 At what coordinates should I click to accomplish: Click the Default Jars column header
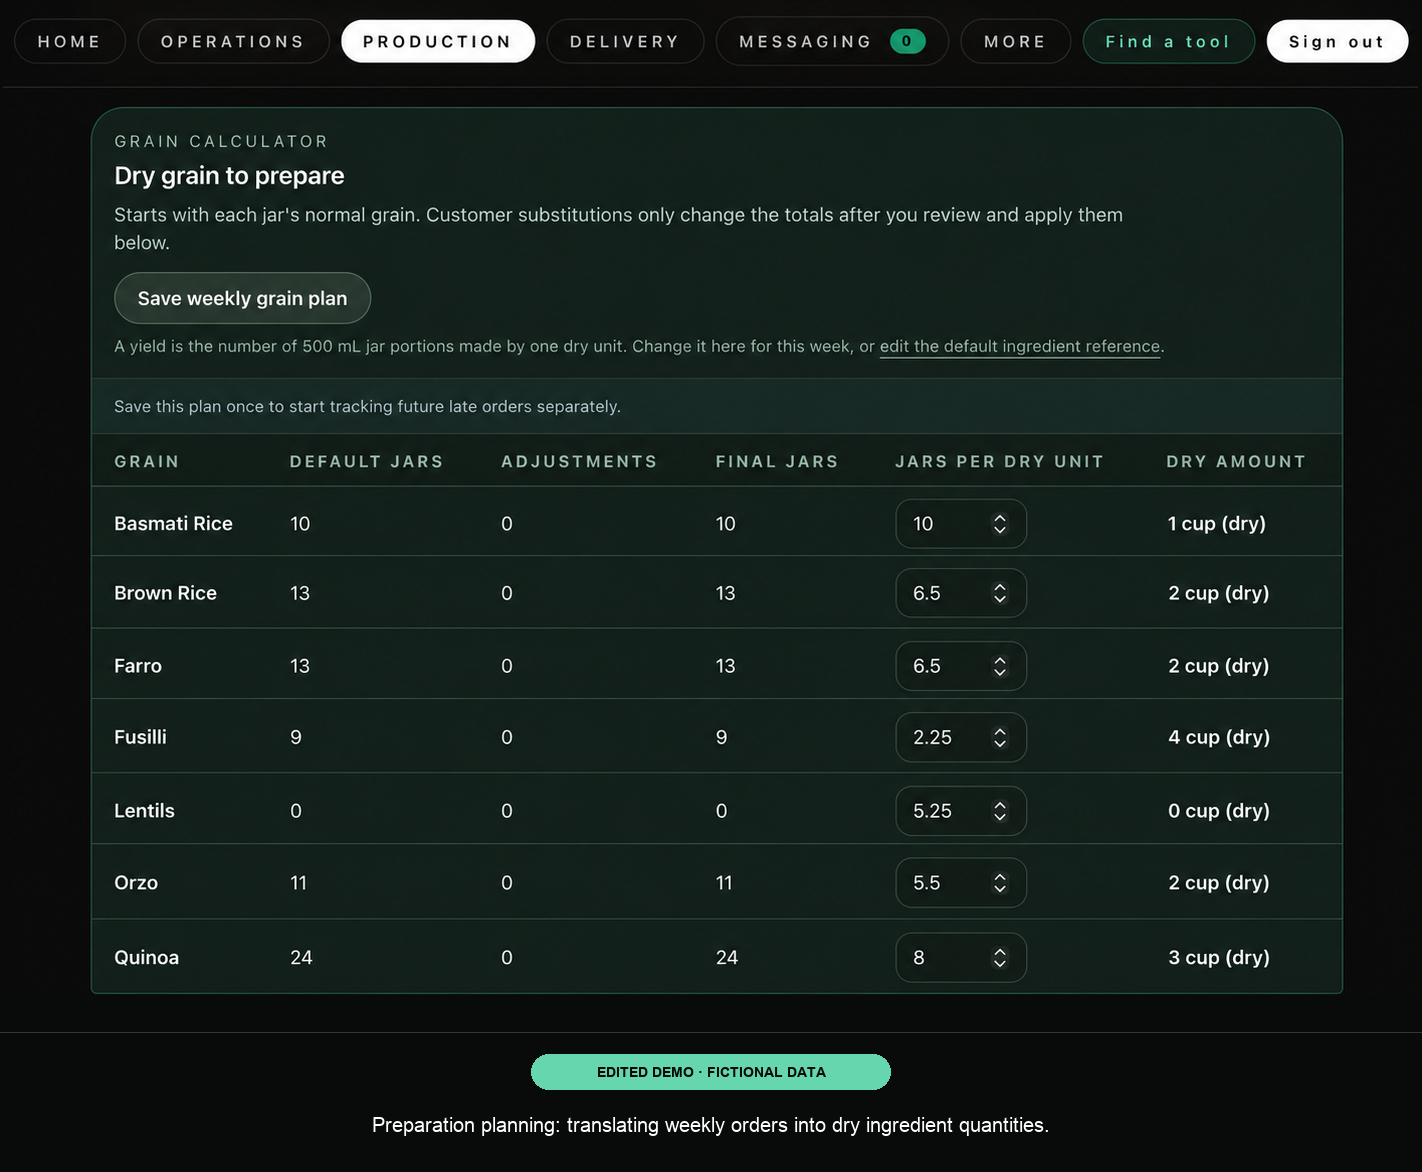point(366,462)
